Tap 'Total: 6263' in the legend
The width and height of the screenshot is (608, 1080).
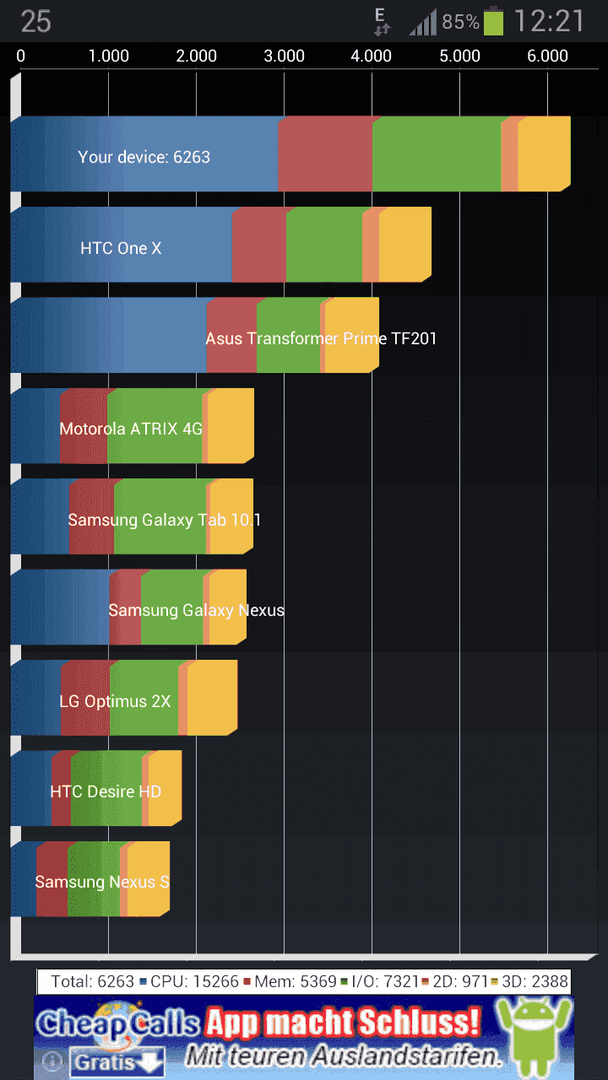(x=92, y=982)
